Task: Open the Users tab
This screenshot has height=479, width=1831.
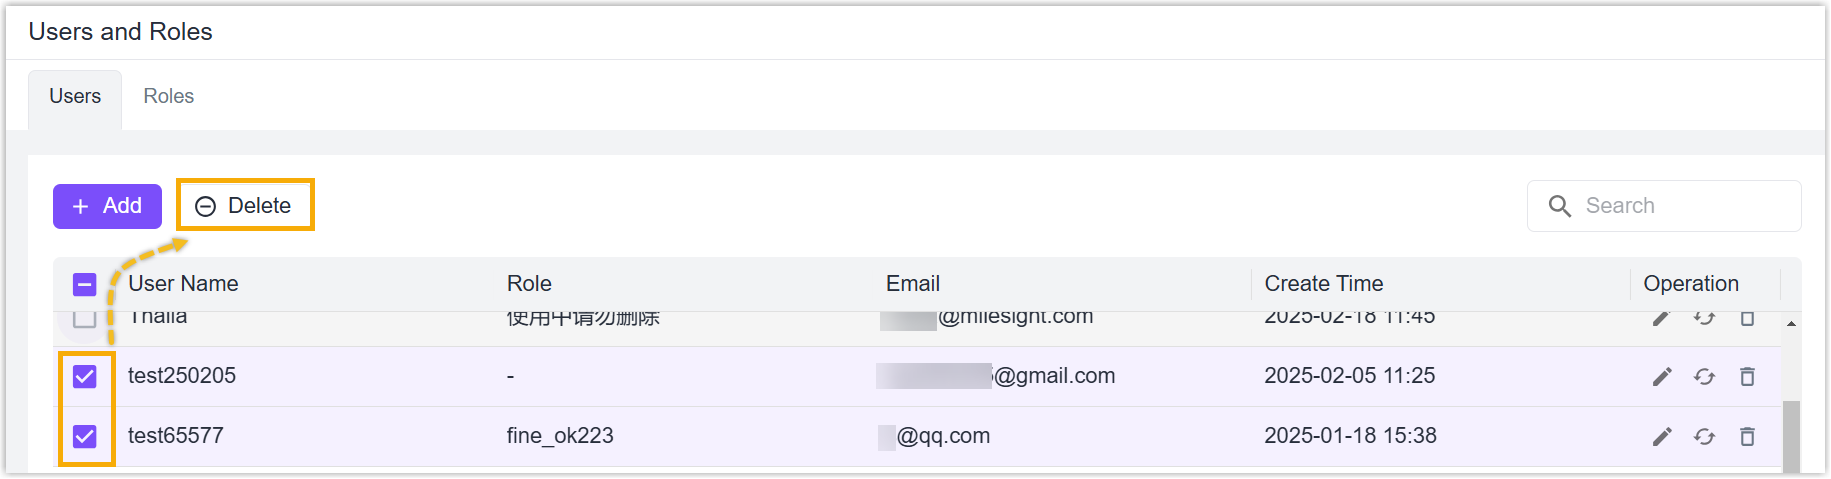Action: (x=75, y=96)
